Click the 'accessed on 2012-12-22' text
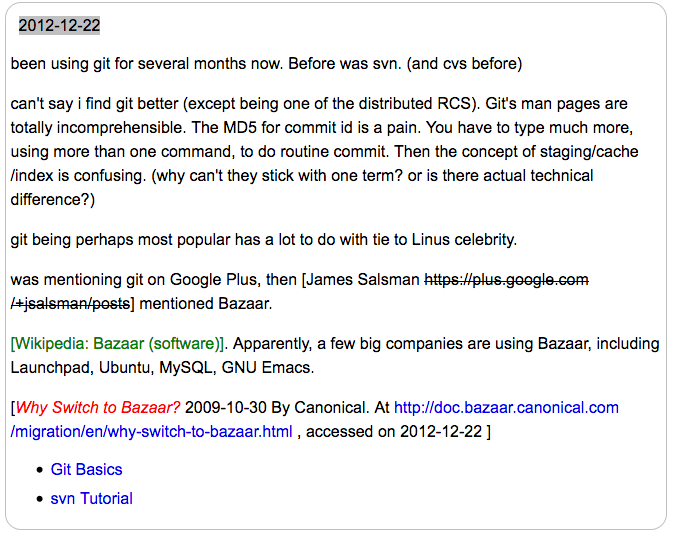 (x=394, y=432)
